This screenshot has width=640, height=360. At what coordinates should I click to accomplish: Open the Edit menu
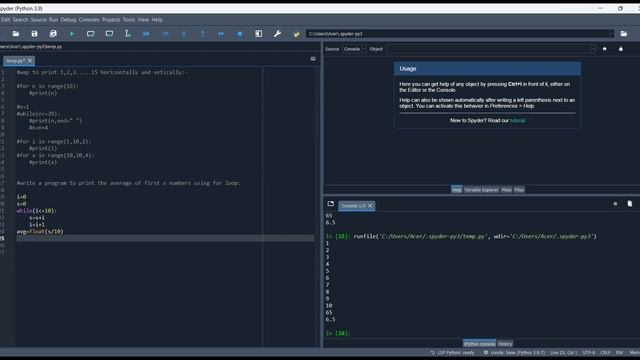(x=5, y=20)
